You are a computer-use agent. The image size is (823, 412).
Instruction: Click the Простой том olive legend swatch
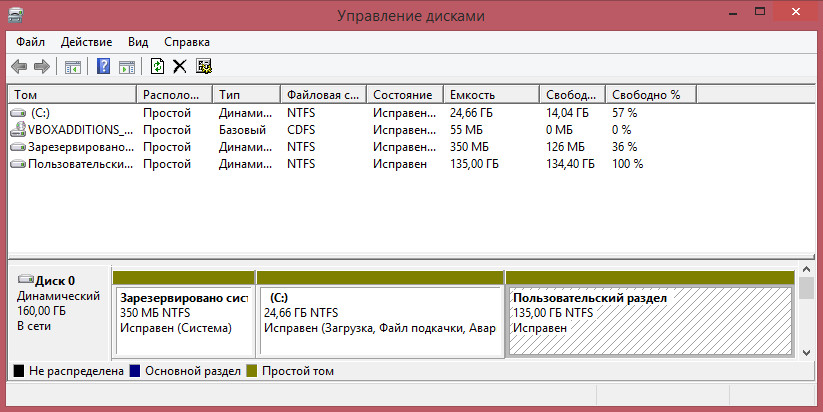coord(251,371)
